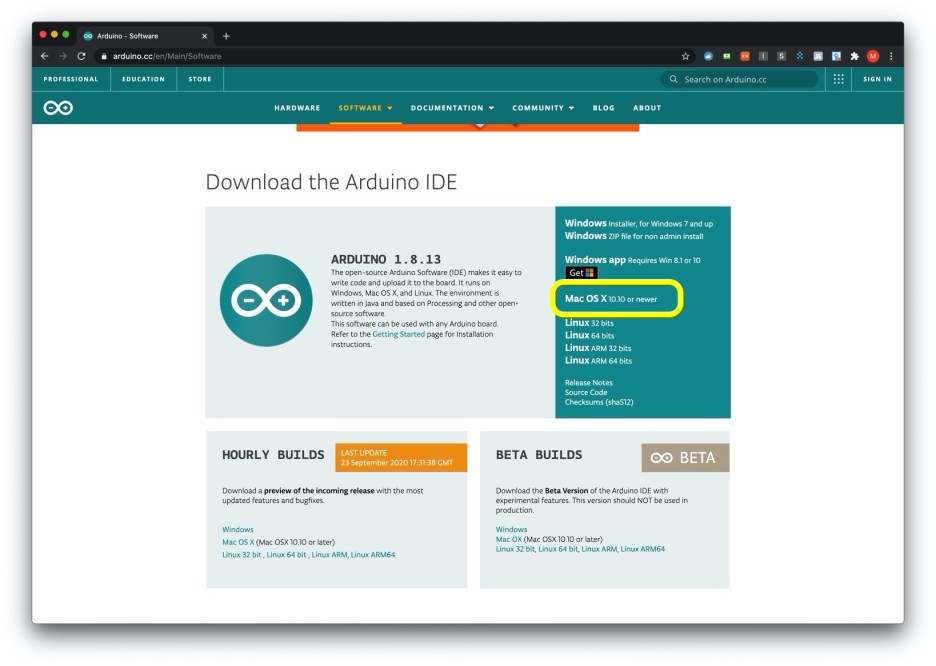Image resolution: width=936 pixels, height=666 pixels.
Task: Click the search magnifier icon
Action: pos(673,79)
